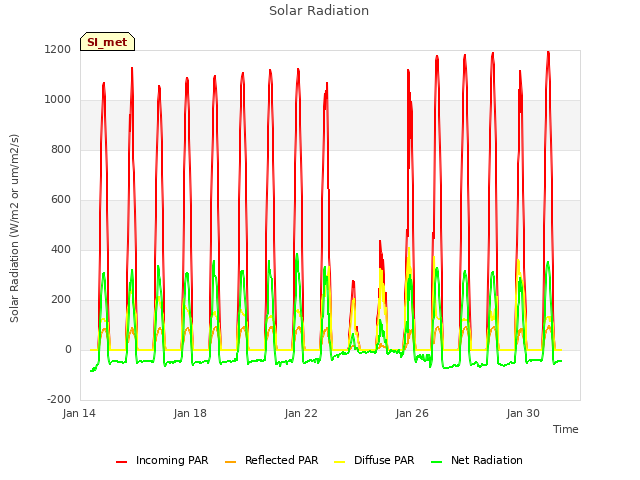Click the Net Radiation legend label
This screenshot has height=480, width=640.
(487, 460)
